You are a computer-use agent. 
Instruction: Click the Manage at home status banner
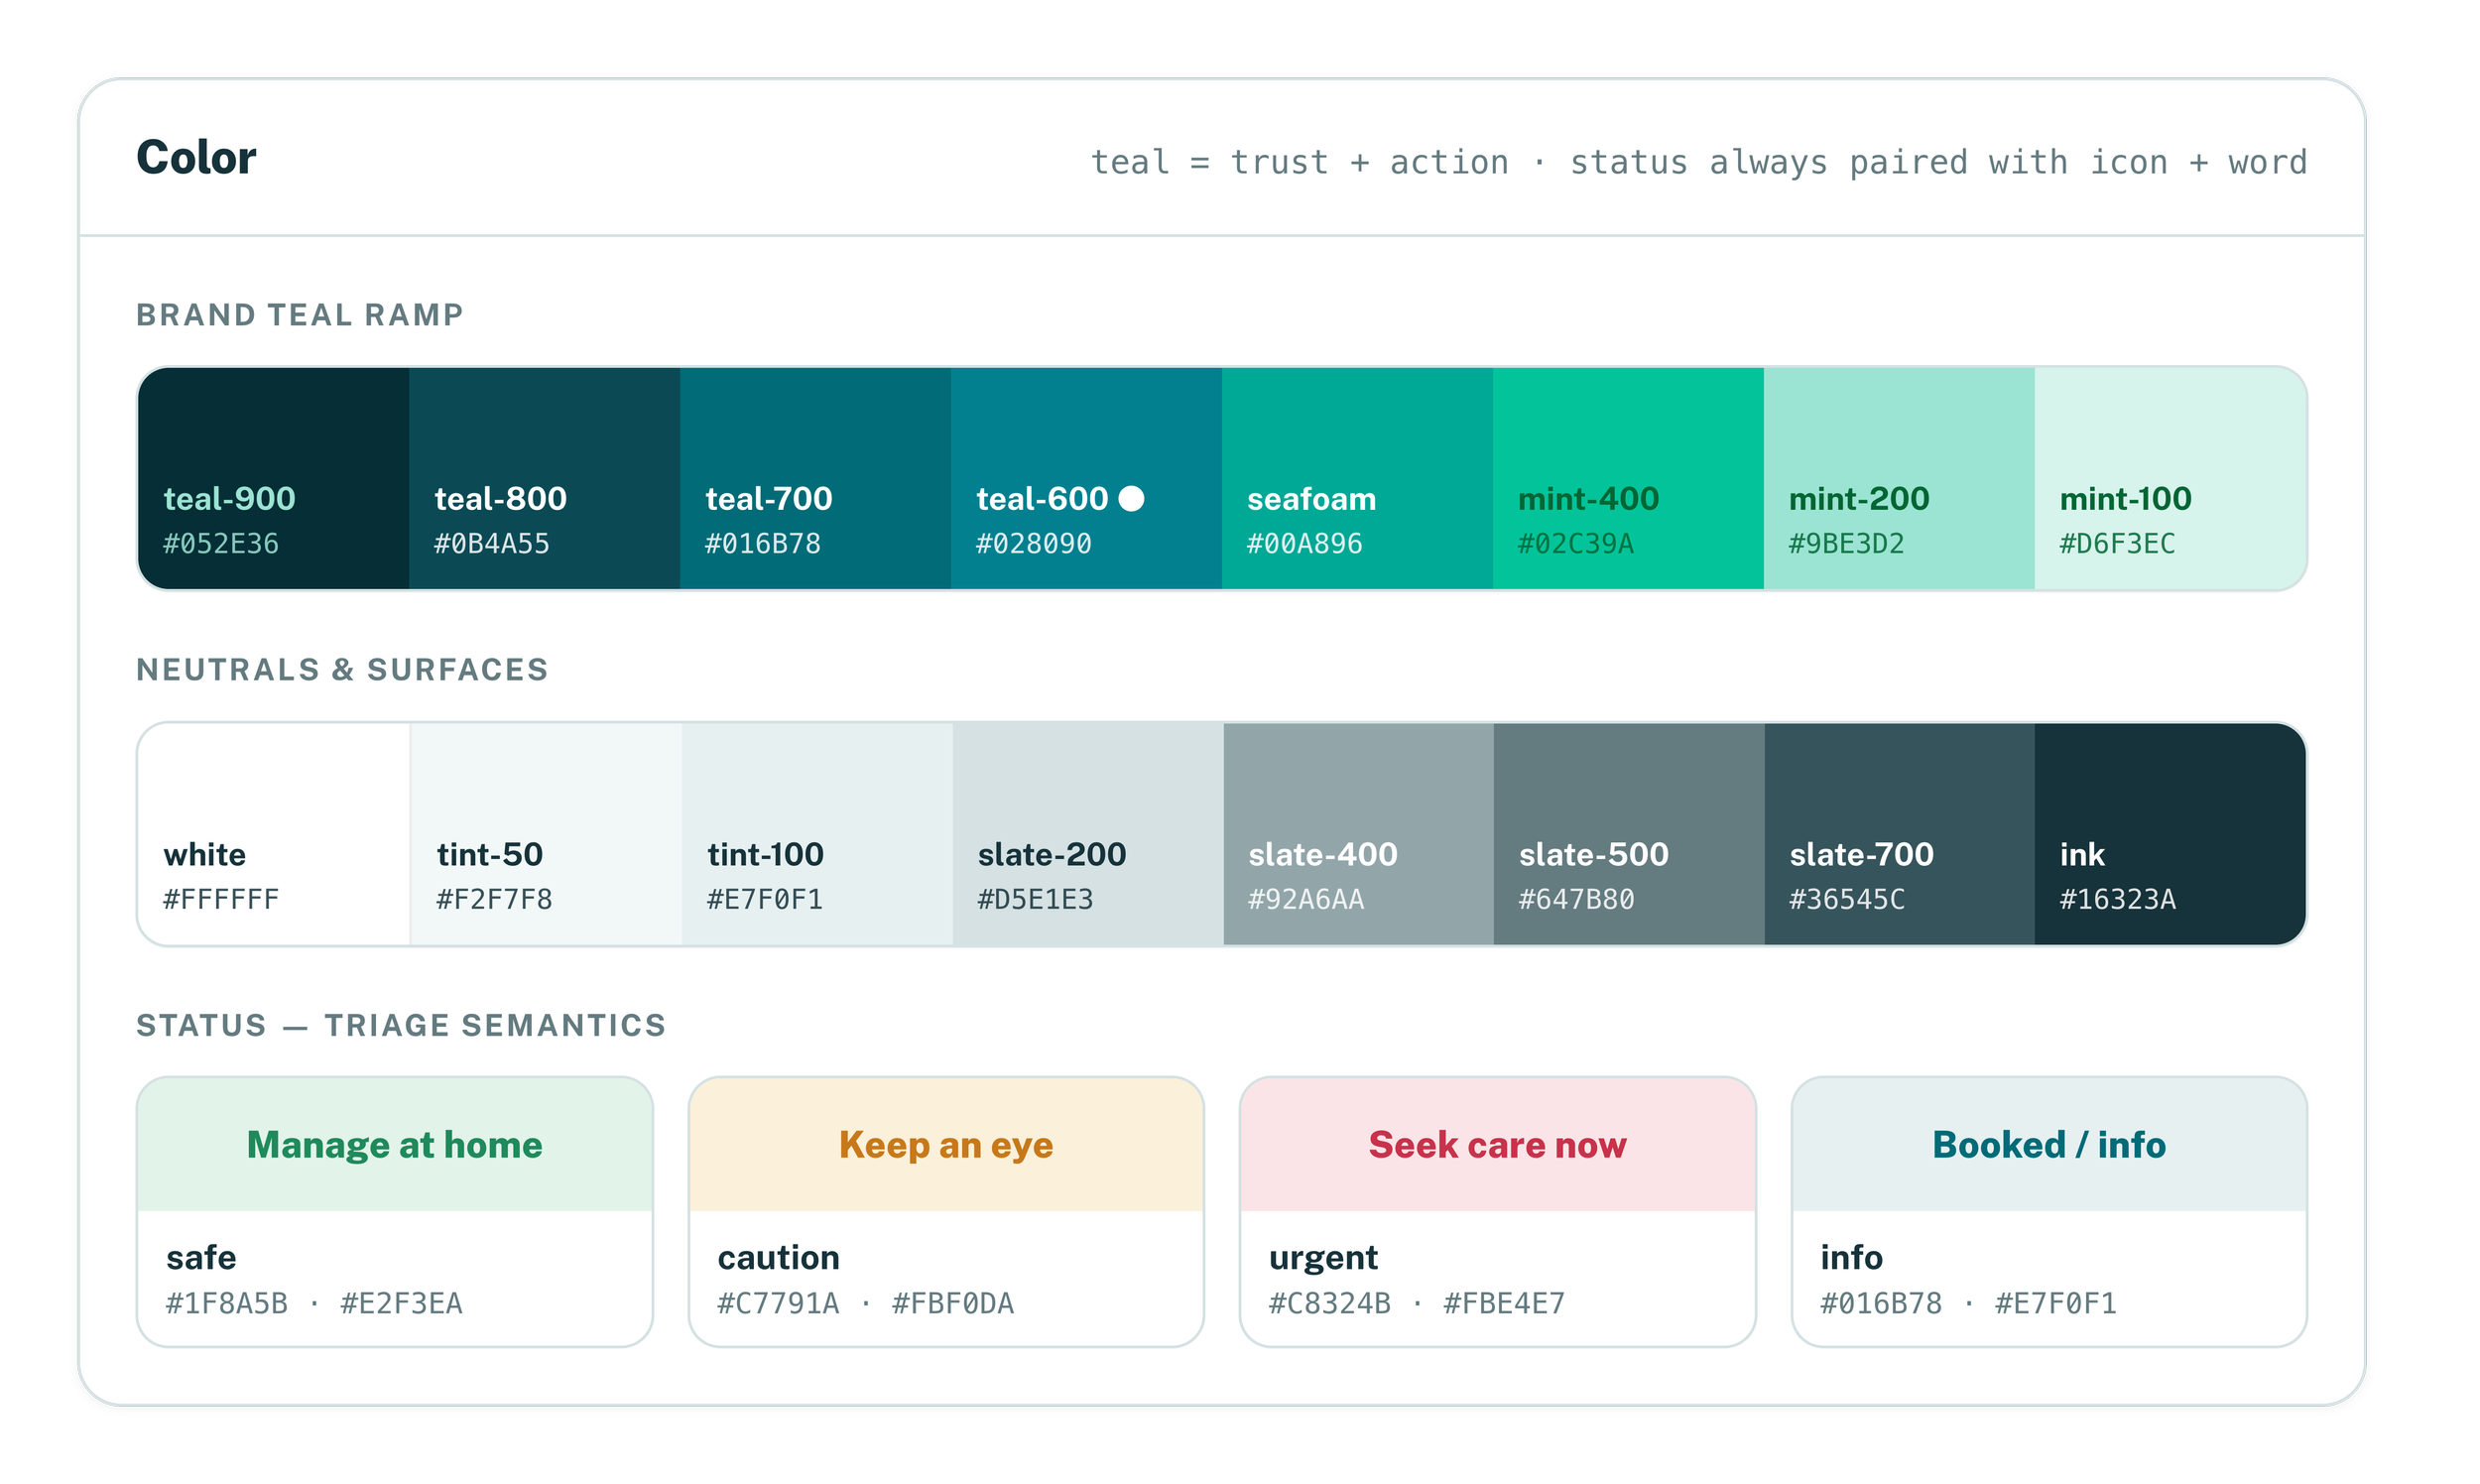point(395,1145)
